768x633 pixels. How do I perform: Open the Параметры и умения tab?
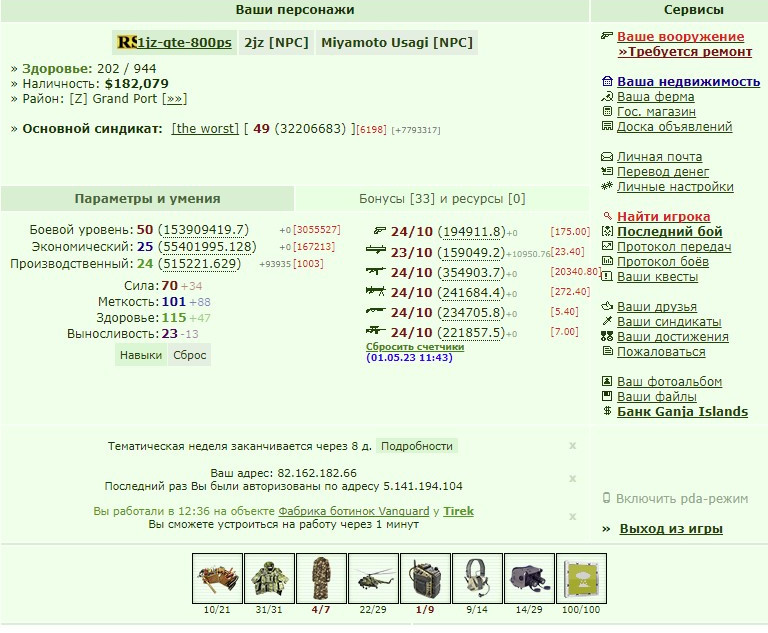pyautogui.click(x=147, y=198)
